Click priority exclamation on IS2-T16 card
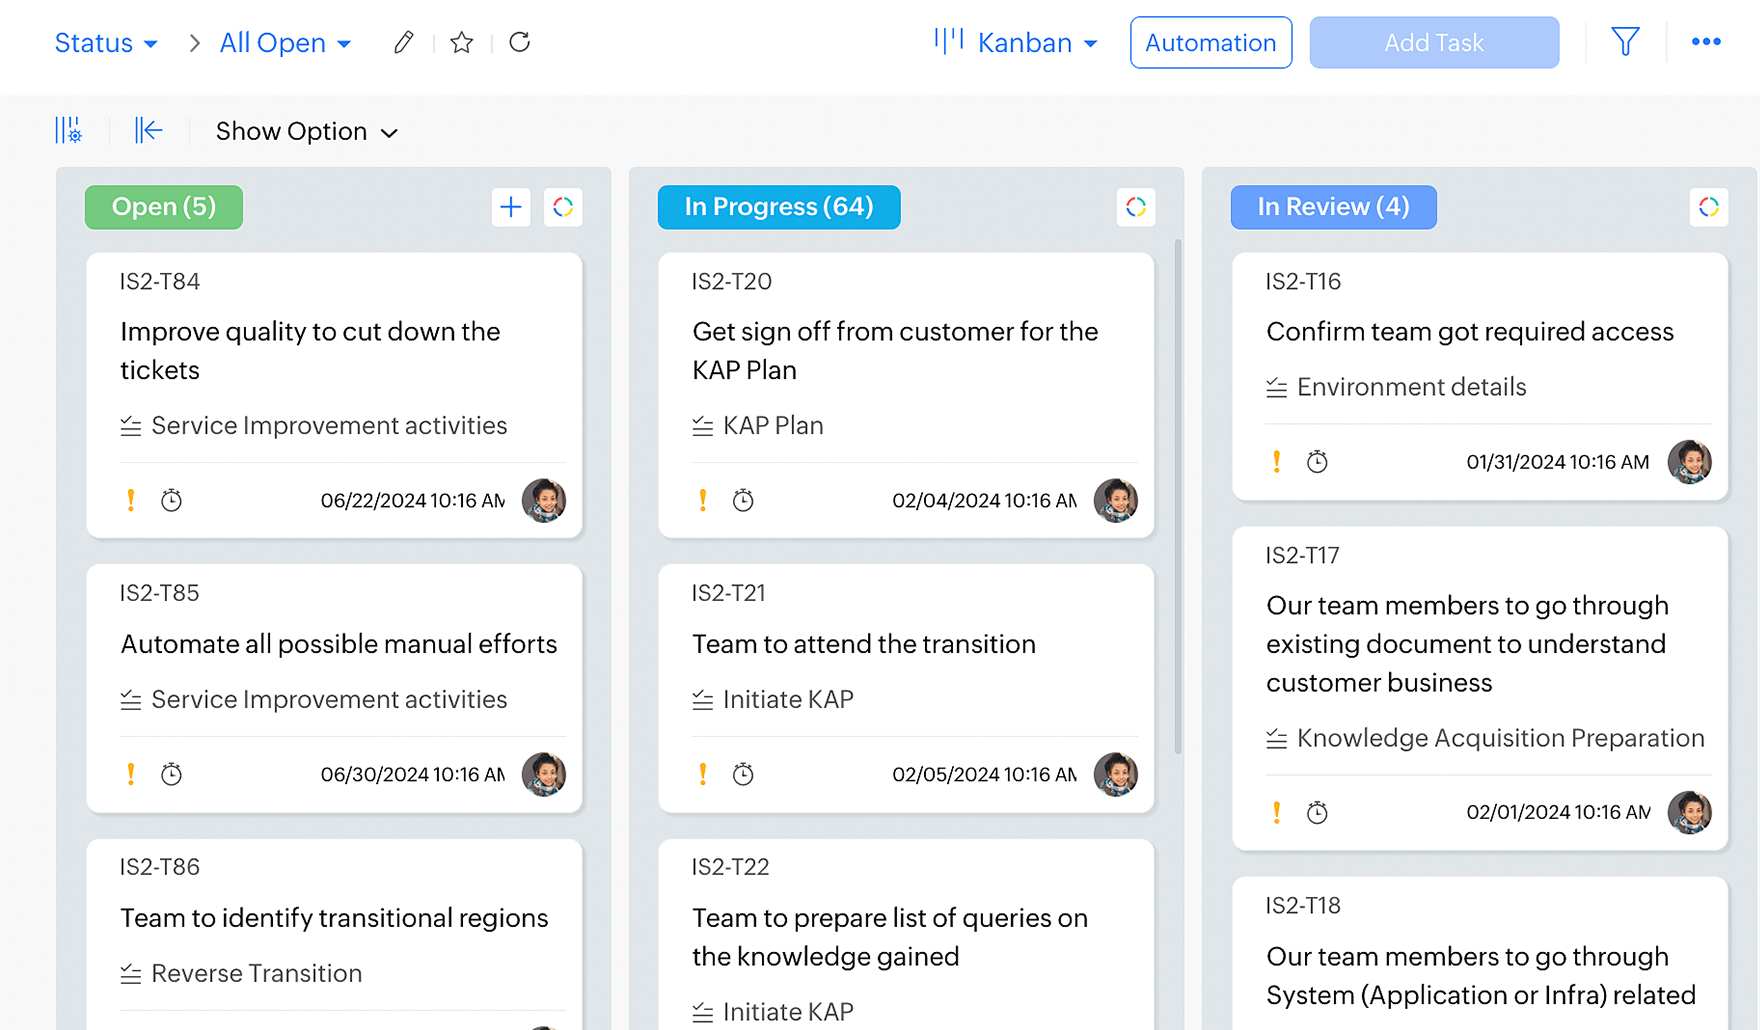 click(x=1276, y=462)
